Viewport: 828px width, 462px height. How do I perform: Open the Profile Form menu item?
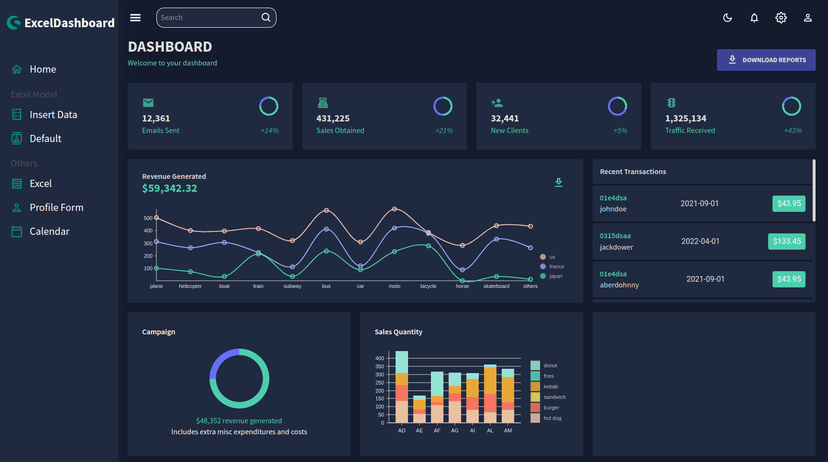pos(59,208)
